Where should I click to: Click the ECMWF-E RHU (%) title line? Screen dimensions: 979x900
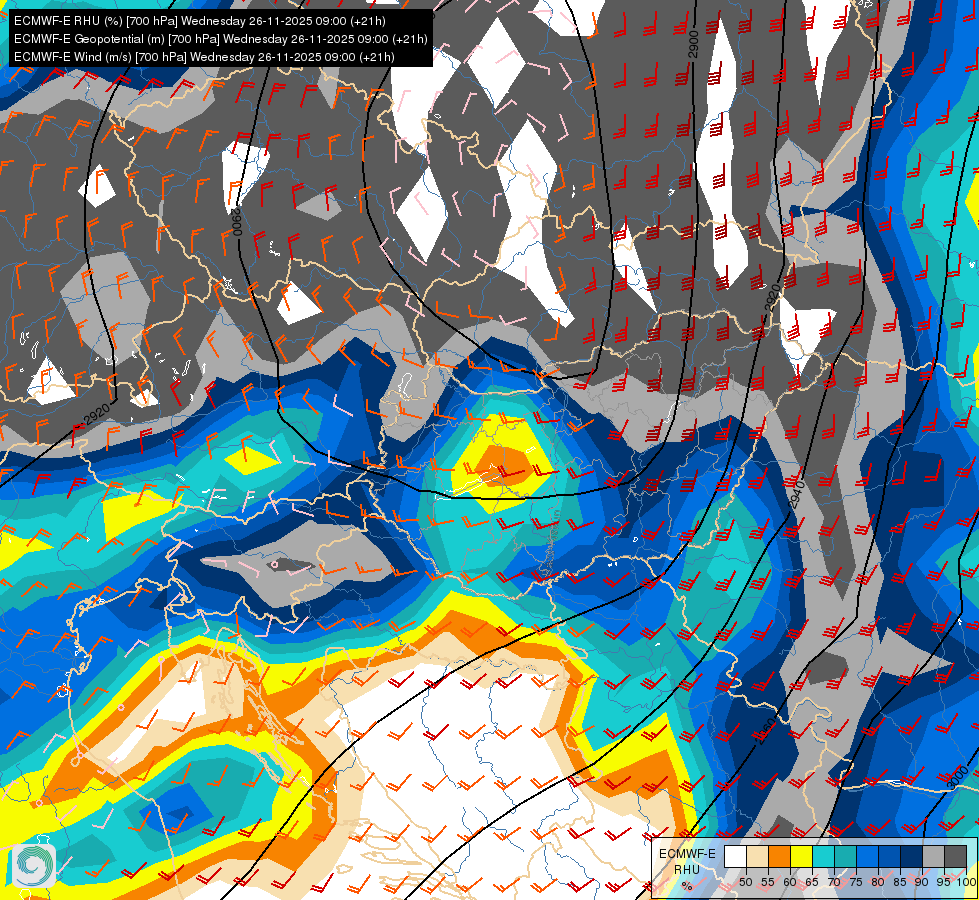pos(200,21)
